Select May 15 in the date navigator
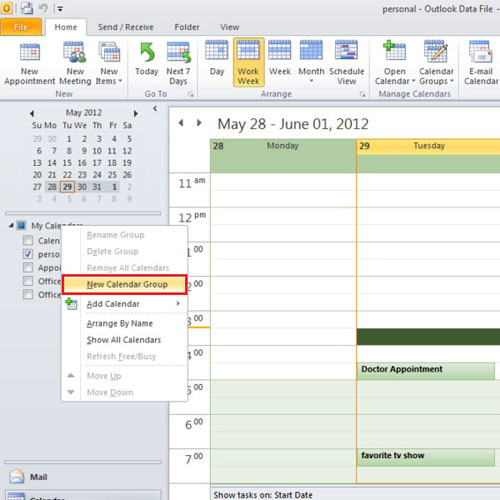Image resolution: width=500 pixels, height=500 pixels. pos(67,163)
